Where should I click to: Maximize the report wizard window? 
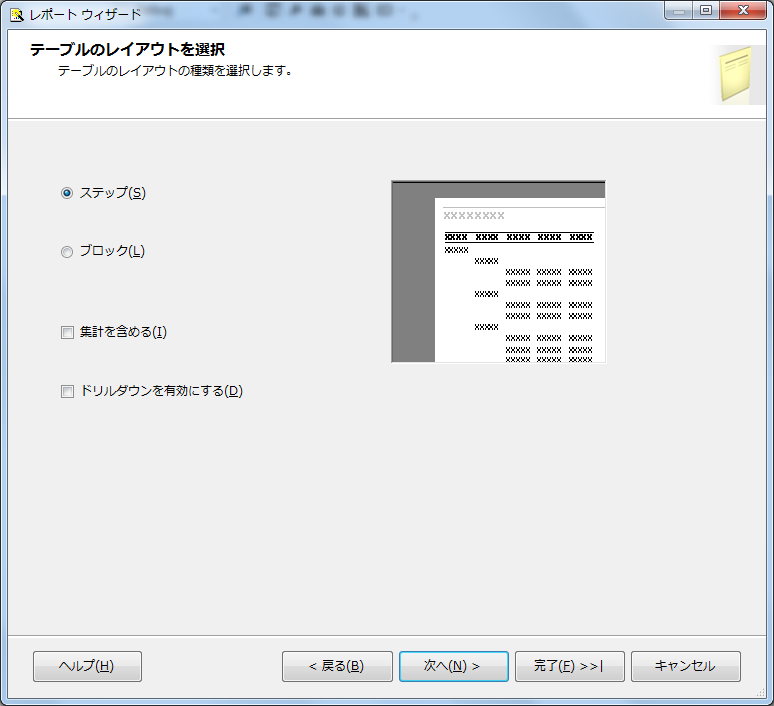tap(706, 10)
